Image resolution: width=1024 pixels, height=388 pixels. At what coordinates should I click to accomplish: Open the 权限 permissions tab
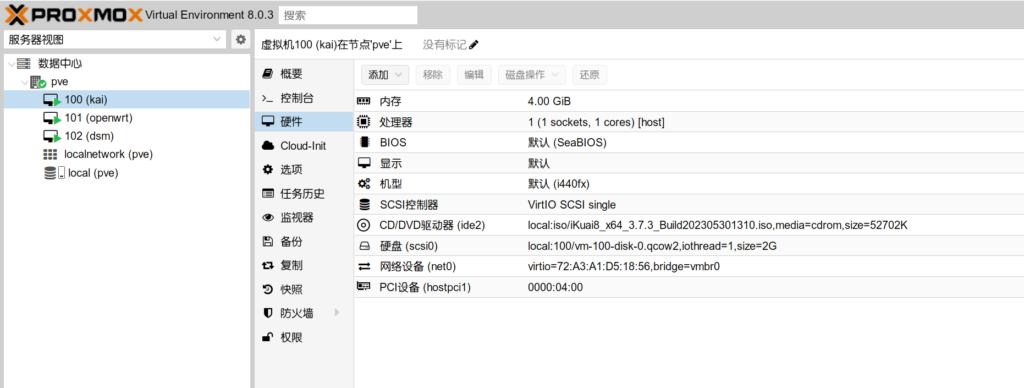click(304, 337)
